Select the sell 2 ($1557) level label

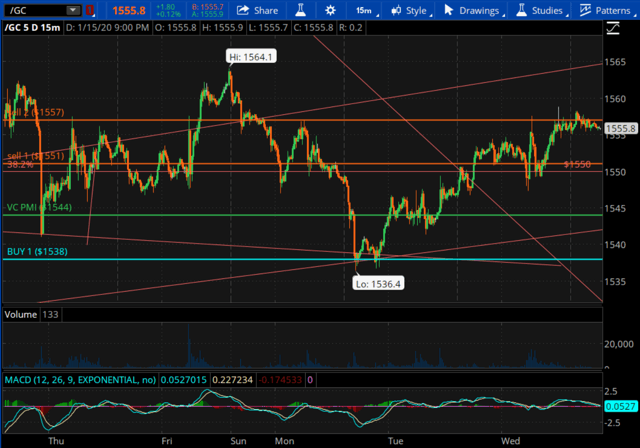pos(36,112)
